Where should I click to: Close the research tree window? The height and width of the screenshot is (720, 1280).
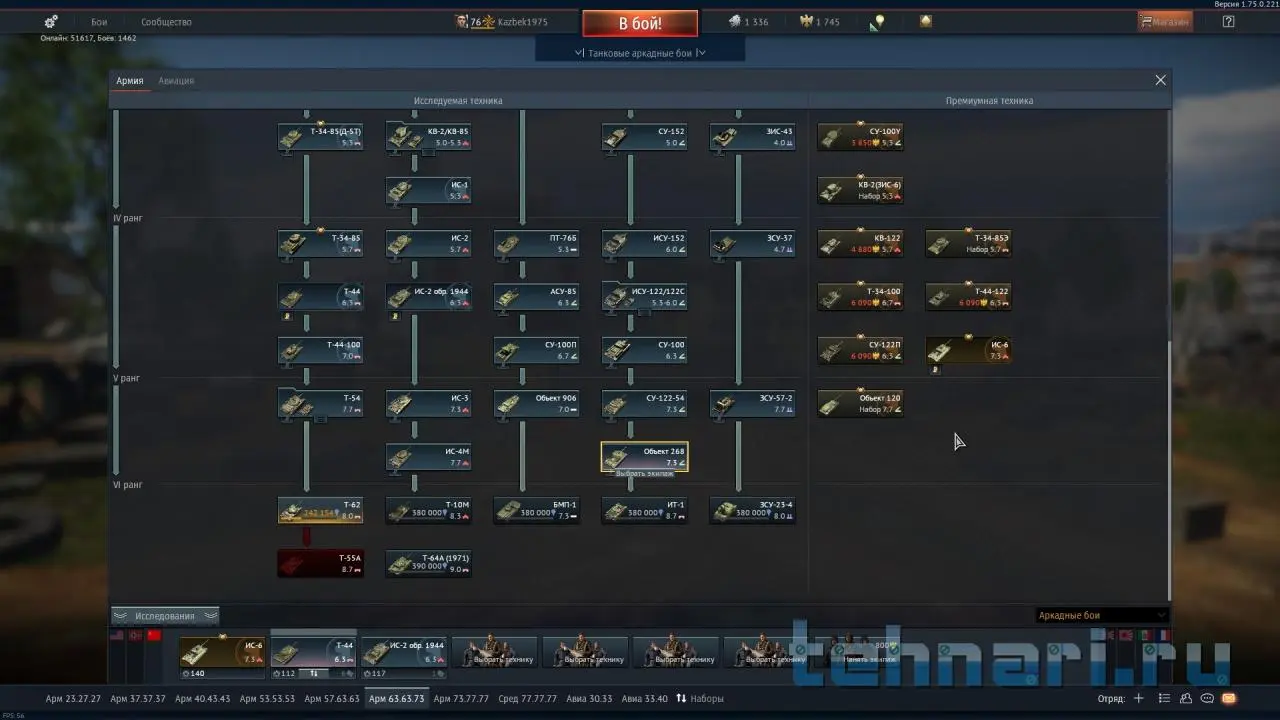1160,80
